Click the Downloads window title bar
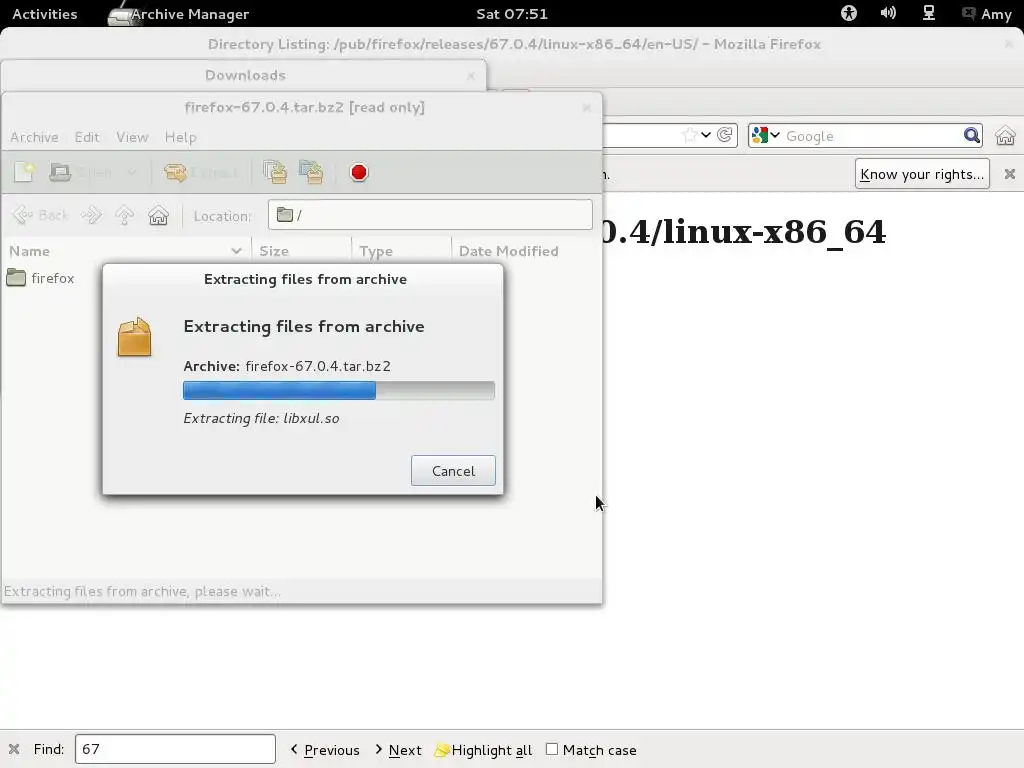1024x768 pixels. coord(245,75)
